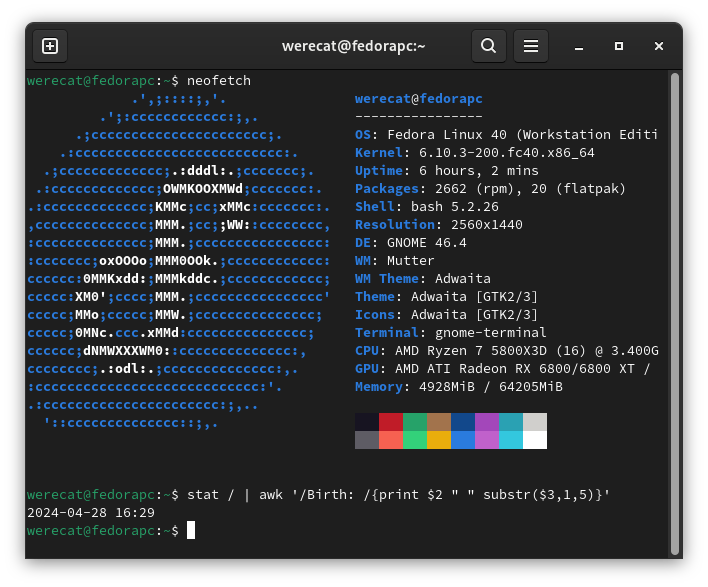Click the red color block in top row

pyautogui.click(x=391, y=422)
